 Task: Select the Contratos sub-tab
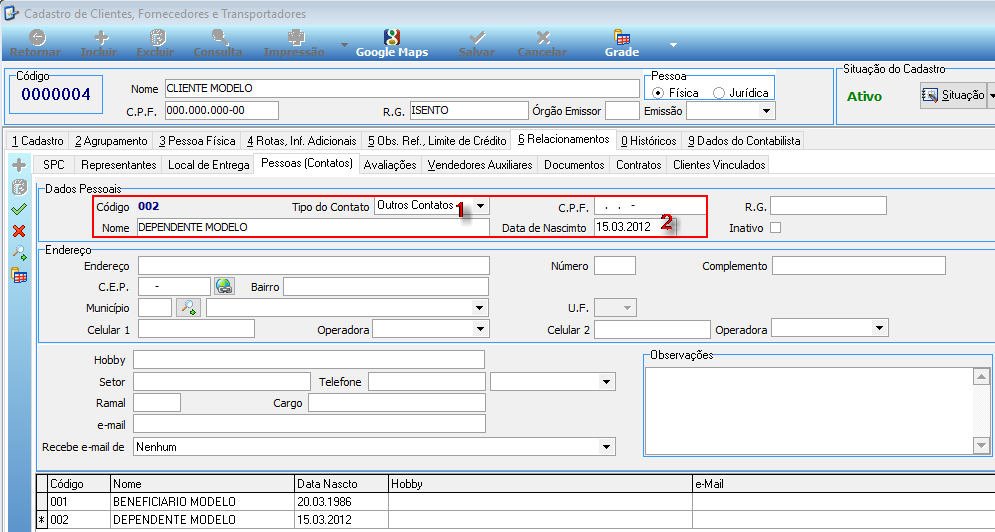638,164
